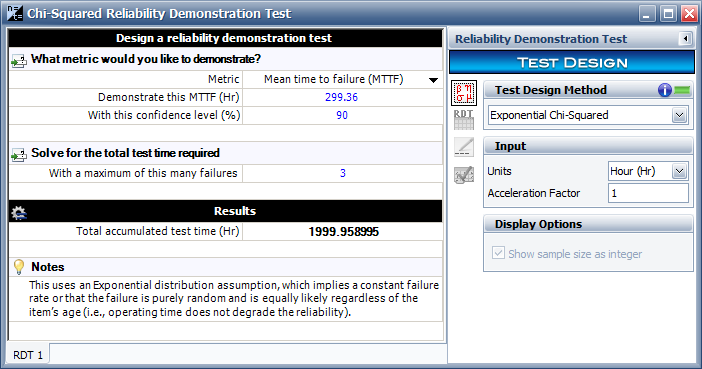The image size is (702, 369).
Task: Click the Notes light bulb icon
Action: pos(19,267)
